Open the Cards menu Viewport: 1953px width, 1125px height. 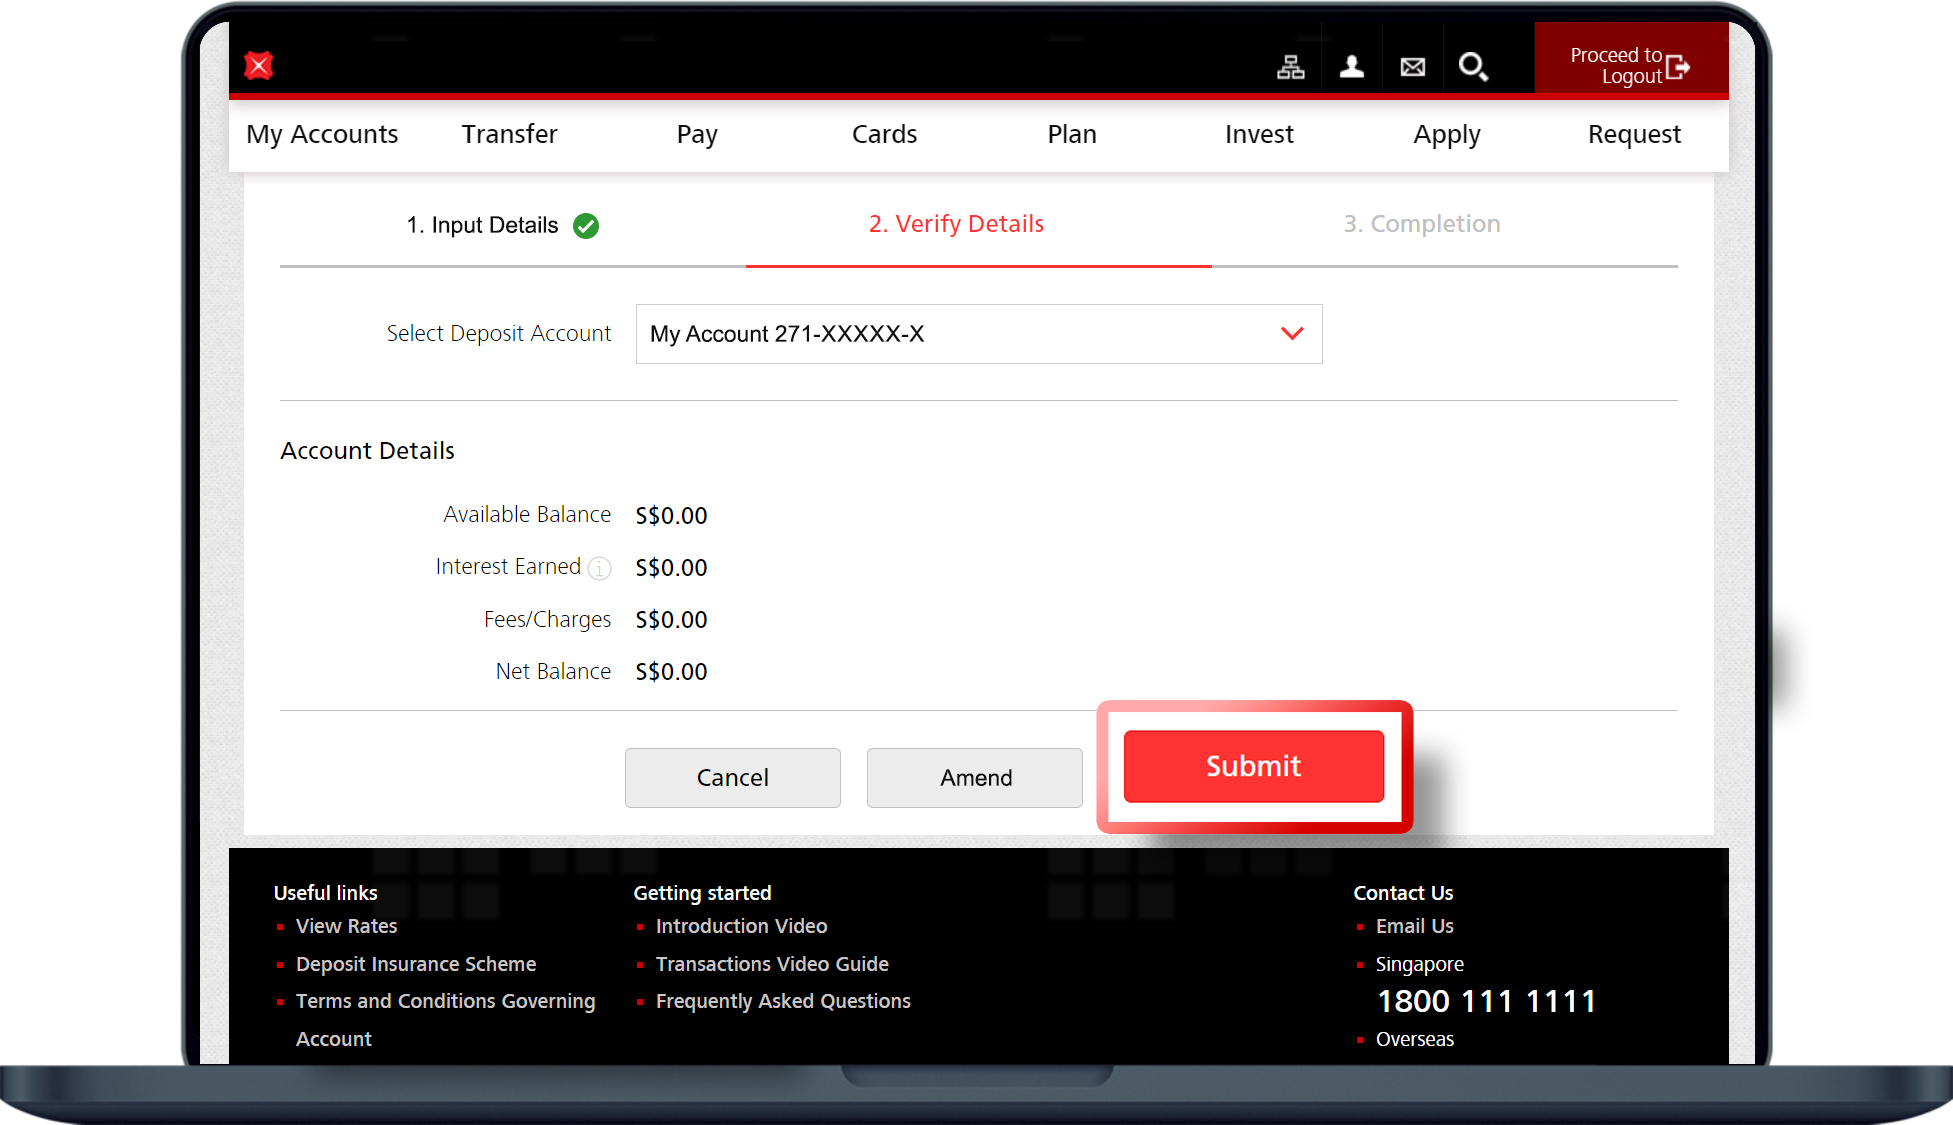[x=884, y=134]
